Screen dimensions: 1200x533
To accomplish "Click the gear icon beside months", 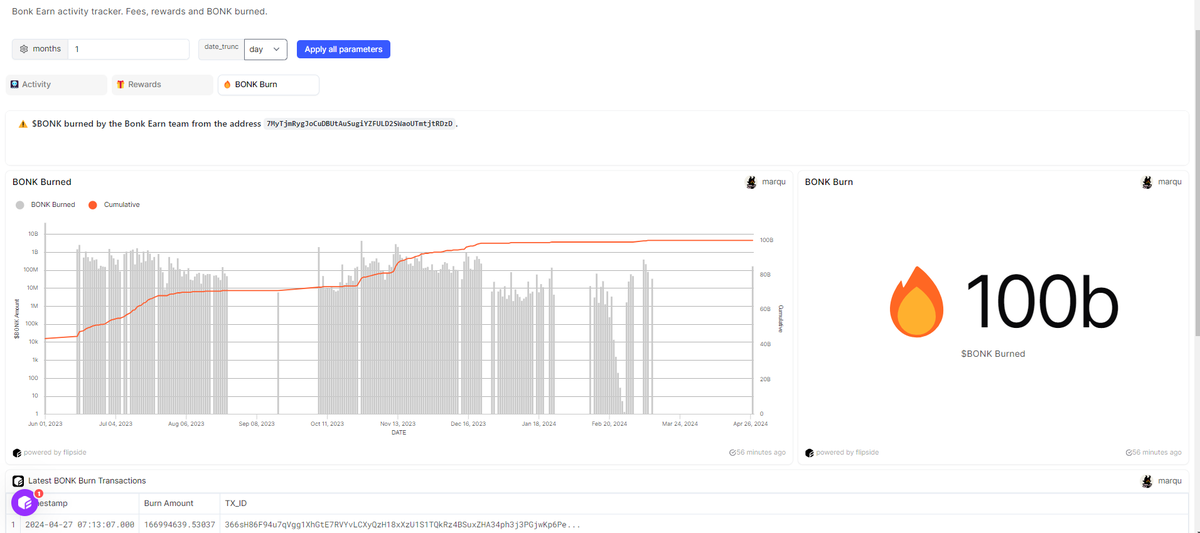I will (x=24, y=49).
